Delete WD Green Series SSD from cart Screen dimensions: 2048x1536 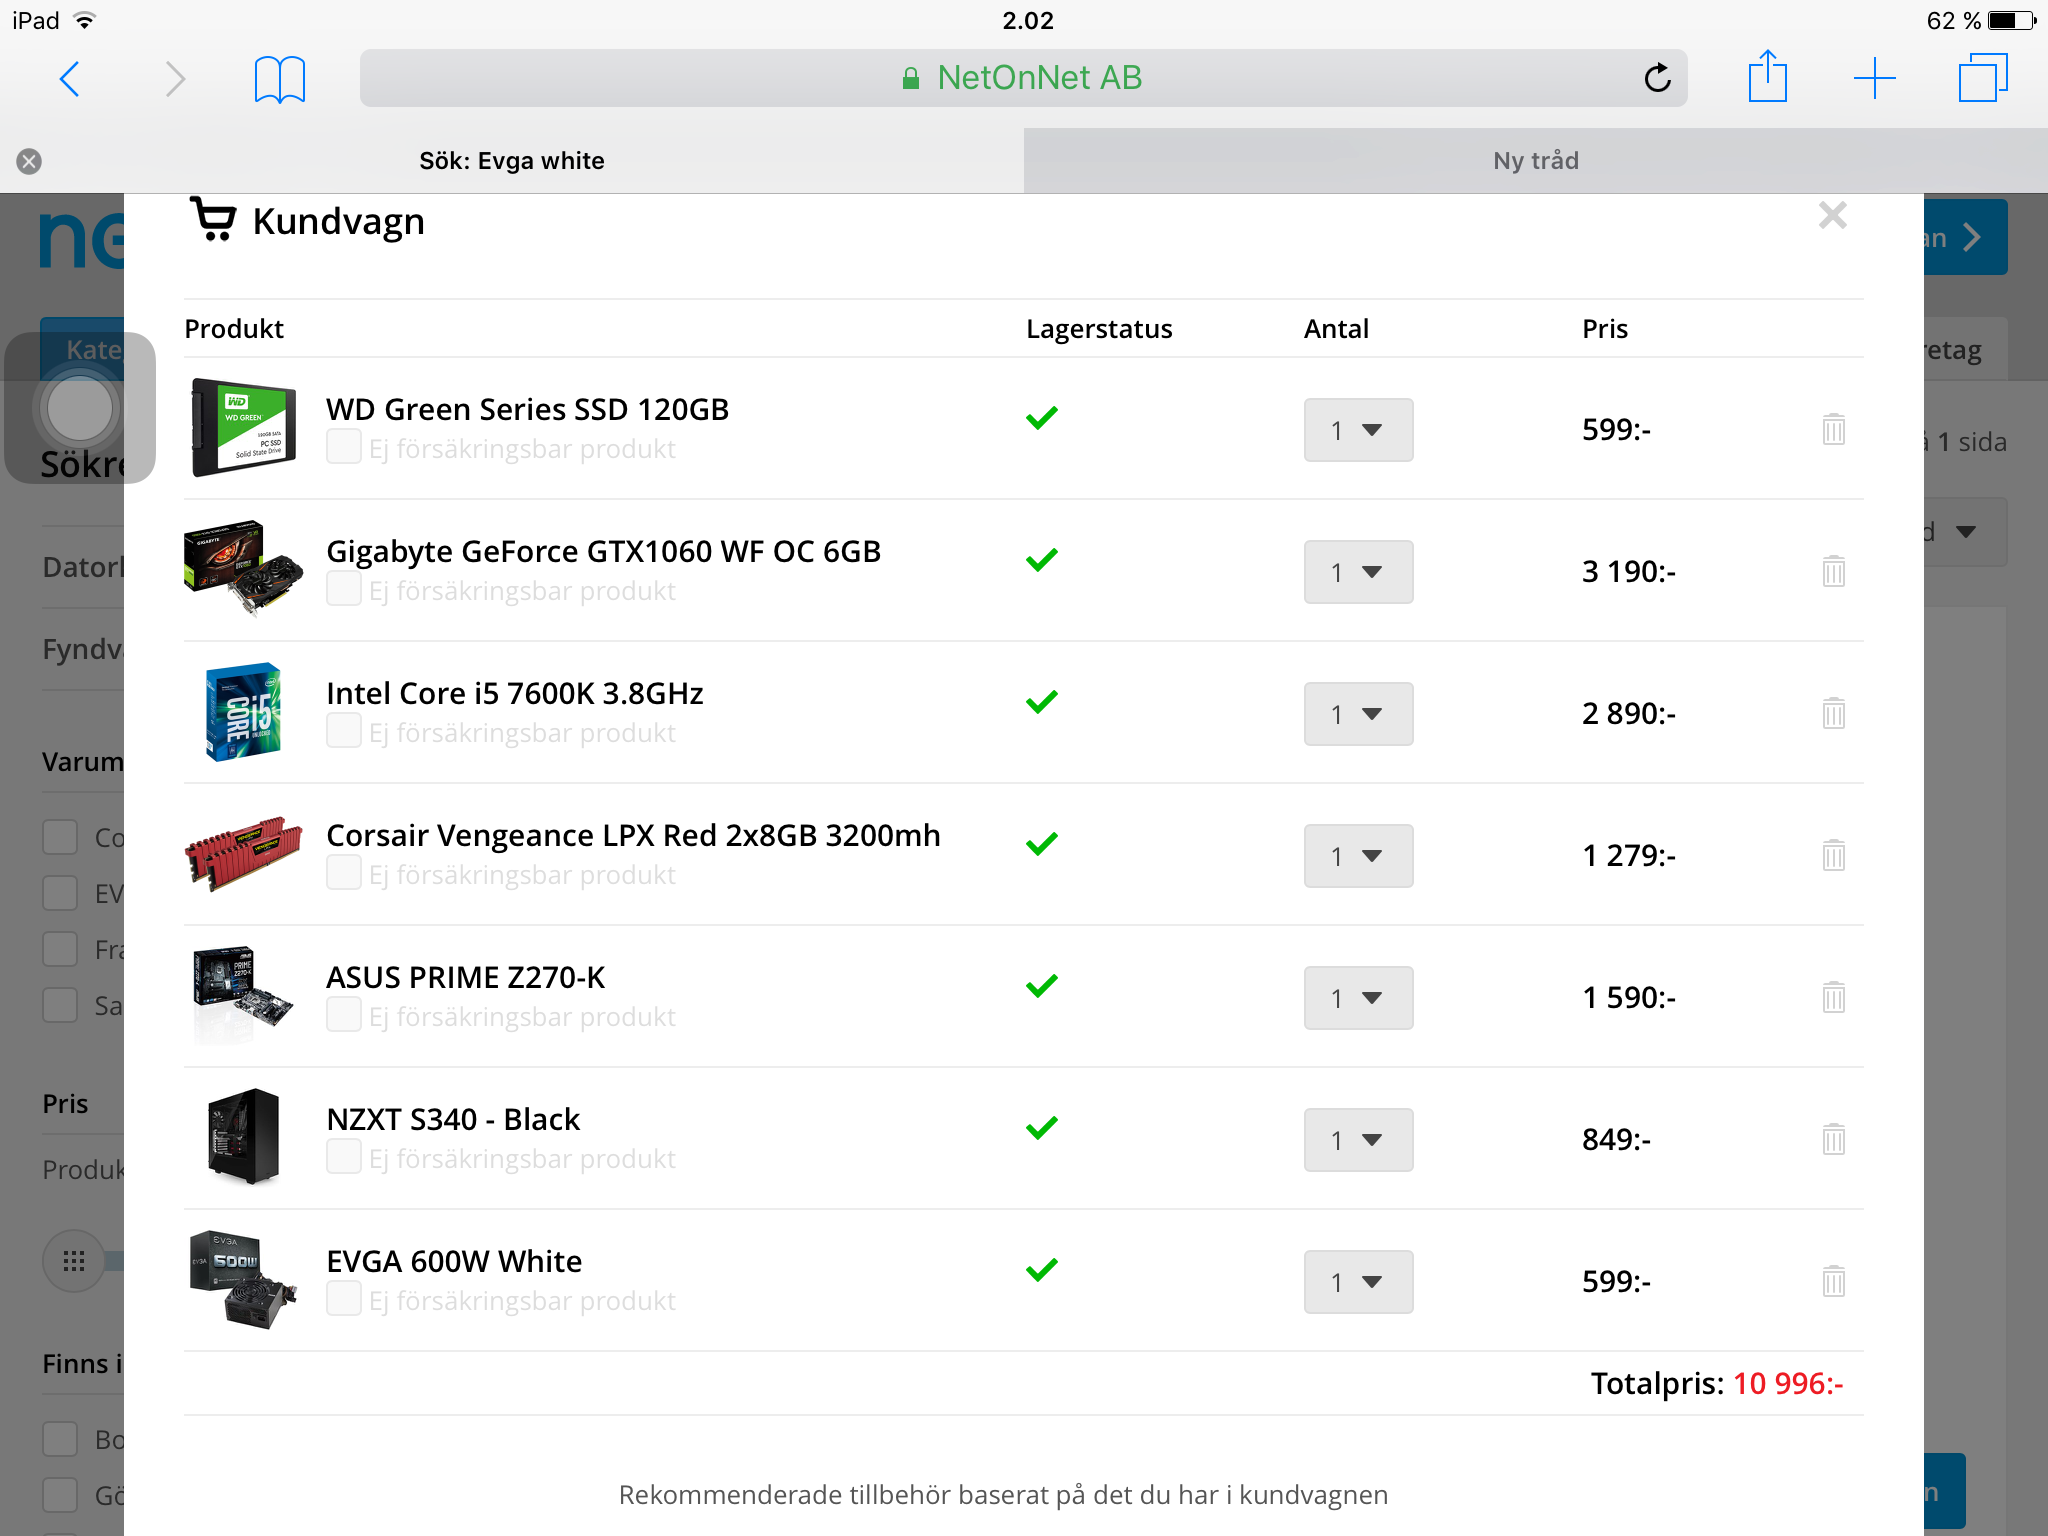(1833, 430)
